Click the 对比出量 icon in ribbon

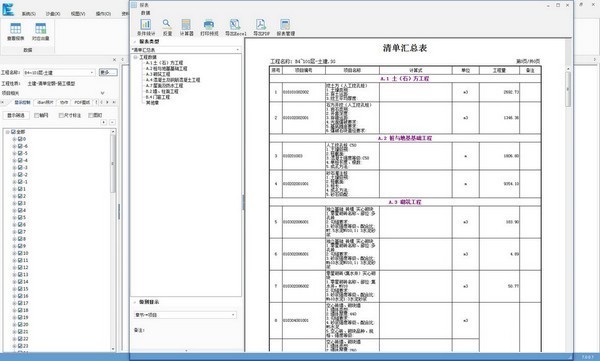pos(40,29)
